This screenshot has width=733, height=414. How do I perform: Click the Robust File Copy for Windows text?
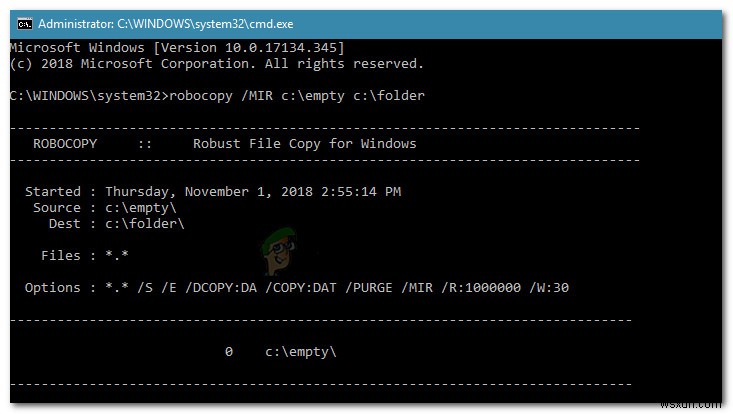click(304, 143)
